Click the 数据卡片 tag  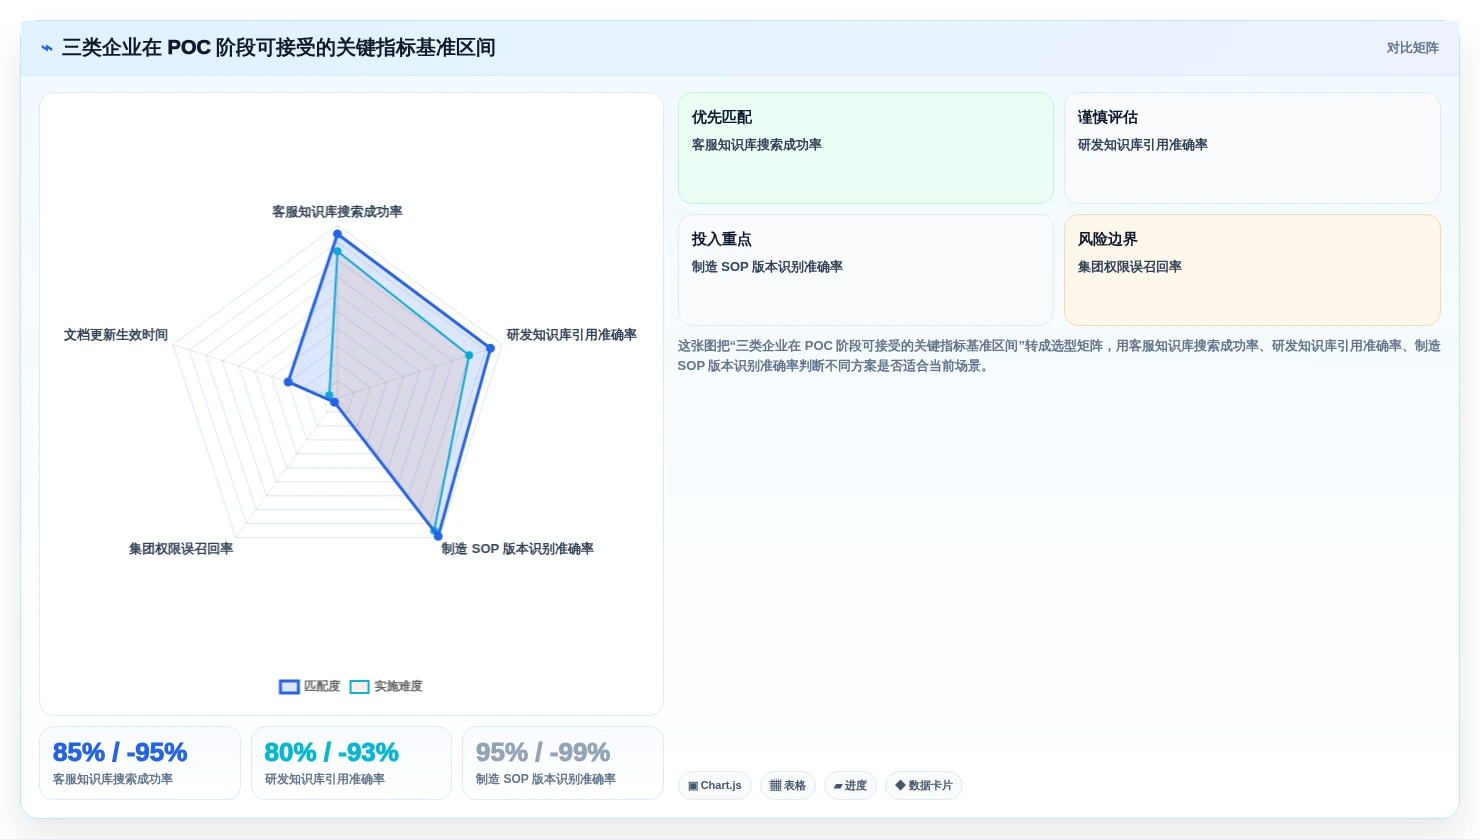[x=924, y=786]
